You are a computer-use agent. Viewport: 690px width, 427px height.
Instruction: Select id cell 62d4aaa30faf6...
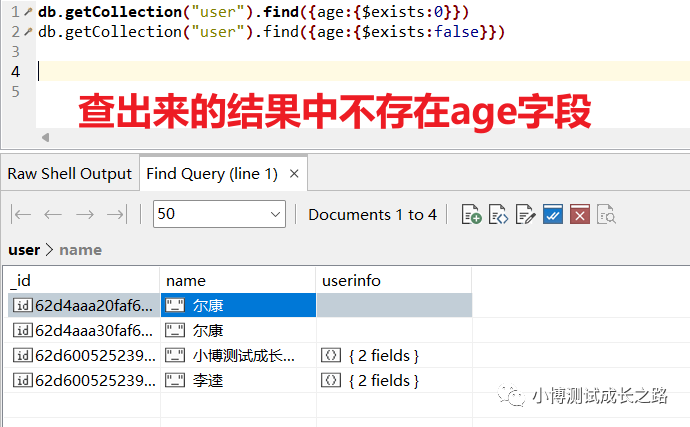(x=84, y=330)
